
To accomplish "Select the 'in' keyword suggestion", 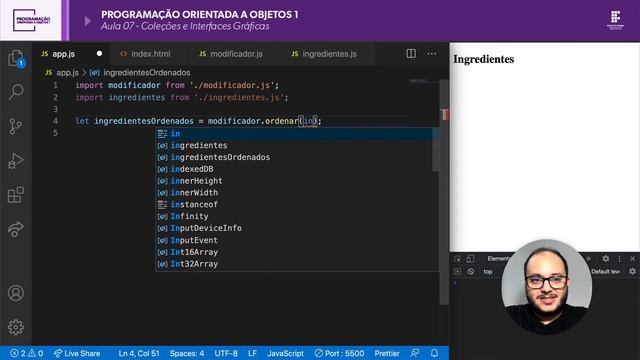I will (294, 133).
